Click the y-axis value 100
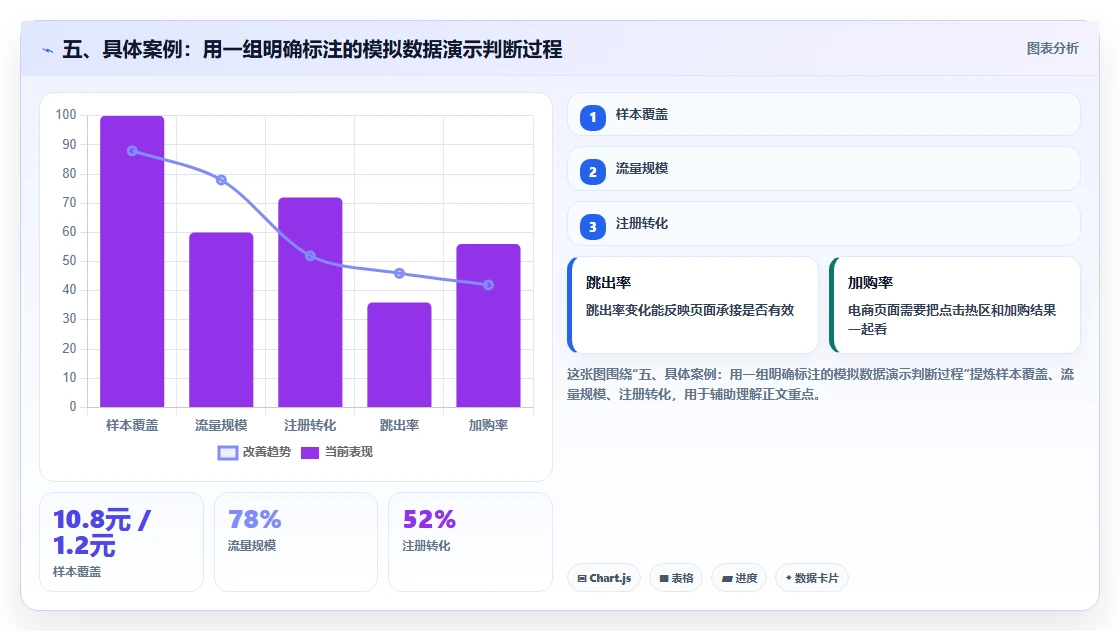1120x631 pixels. (x=66, y=115)
